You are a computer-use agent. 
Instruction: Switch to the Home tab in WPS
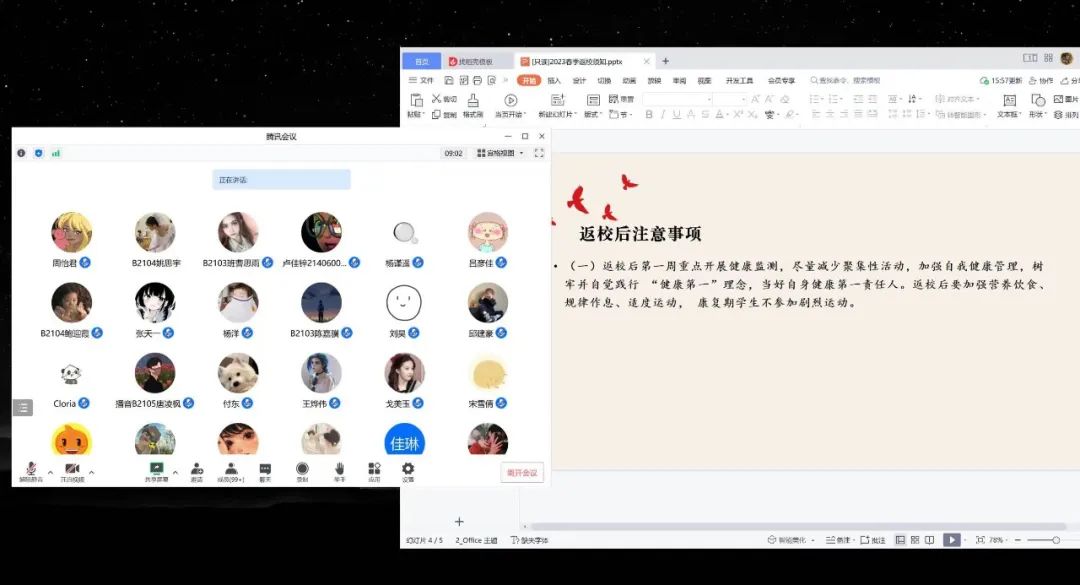coord(529,80)
